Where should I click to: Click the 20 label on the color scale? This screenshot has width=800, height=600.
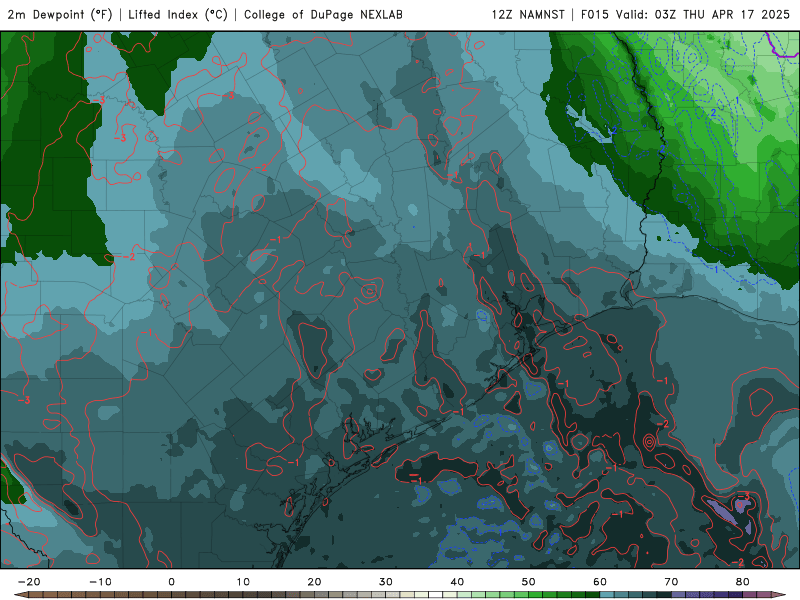(x=314, y=582)
